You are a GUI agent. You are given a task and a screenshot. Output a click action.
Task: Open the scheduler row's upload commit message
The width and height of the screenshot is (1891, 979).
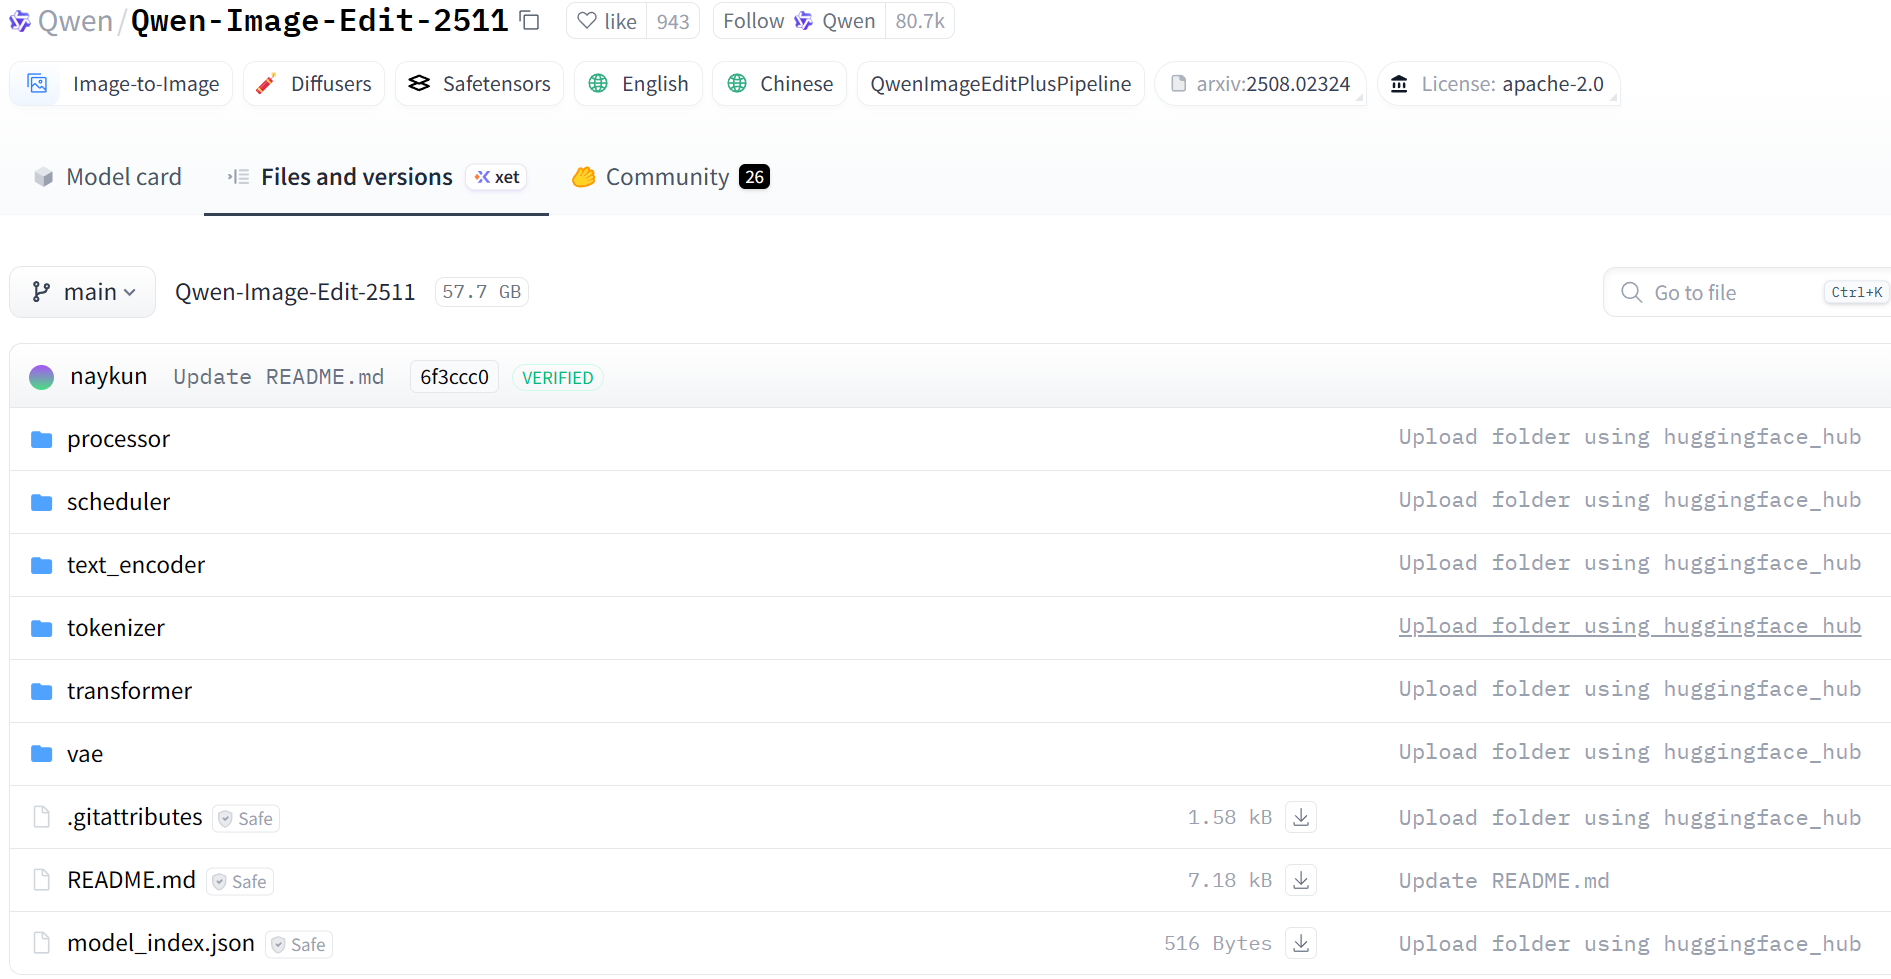coord(1630,500)
